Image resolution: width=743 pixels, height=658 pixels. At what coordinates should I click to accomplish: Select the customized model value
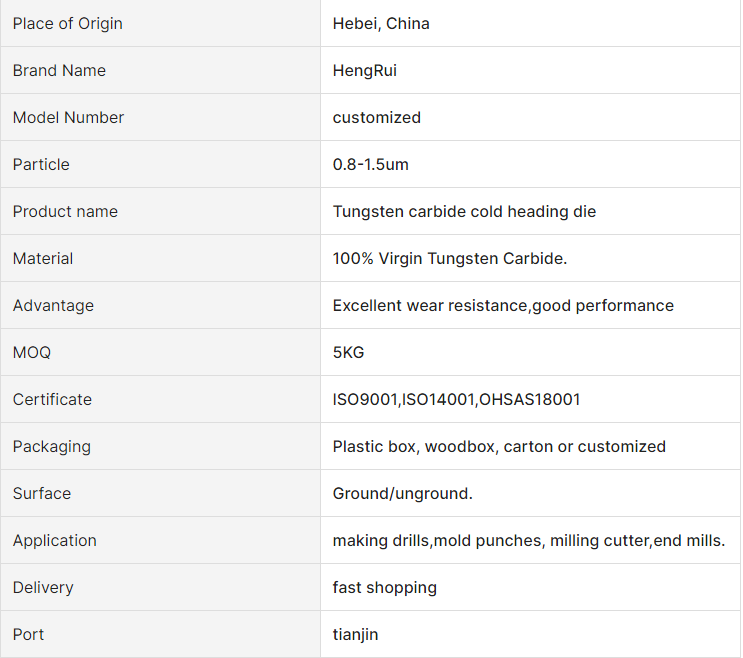tap(377, 117)
